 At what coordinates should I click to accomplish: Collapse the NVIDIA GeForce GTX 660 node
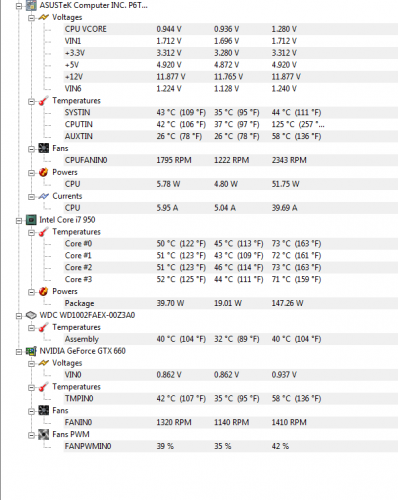[x=19, y=352]
